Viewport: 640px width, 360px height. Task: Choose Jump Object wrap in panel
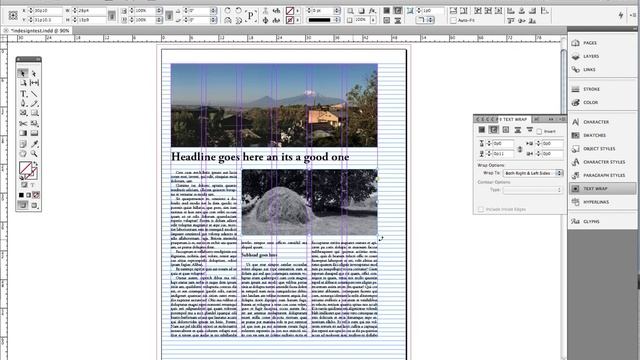click(x=518, y=130)
